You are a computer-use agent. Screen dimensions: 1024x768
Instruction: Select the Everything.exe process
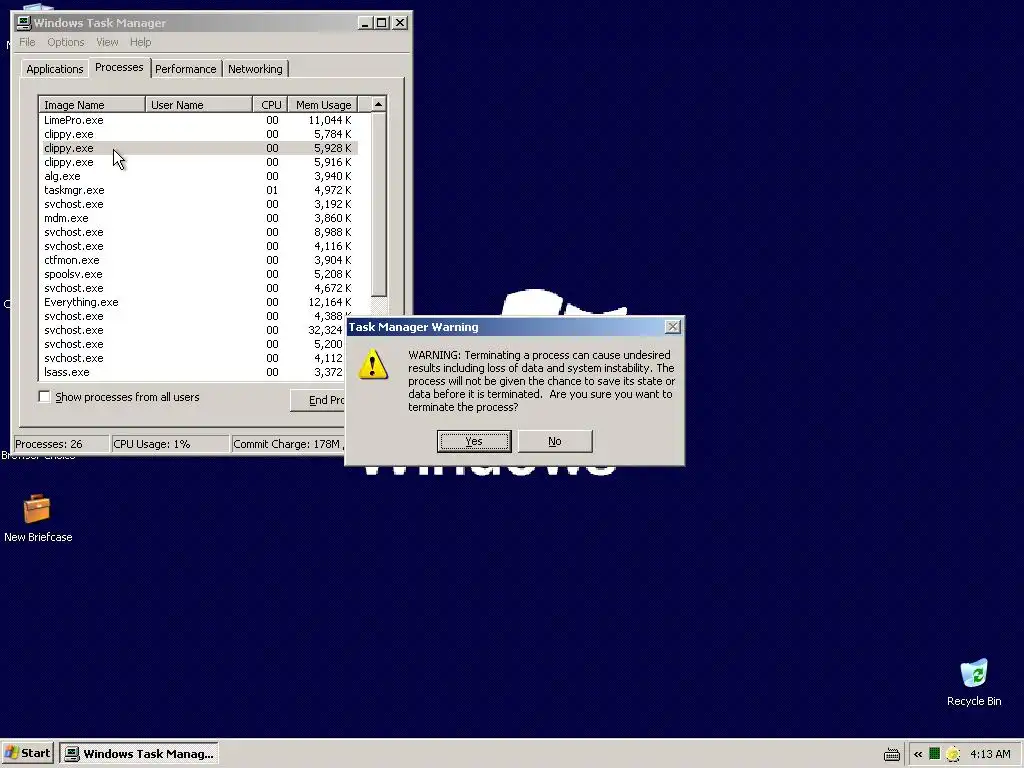pos(198,302)
